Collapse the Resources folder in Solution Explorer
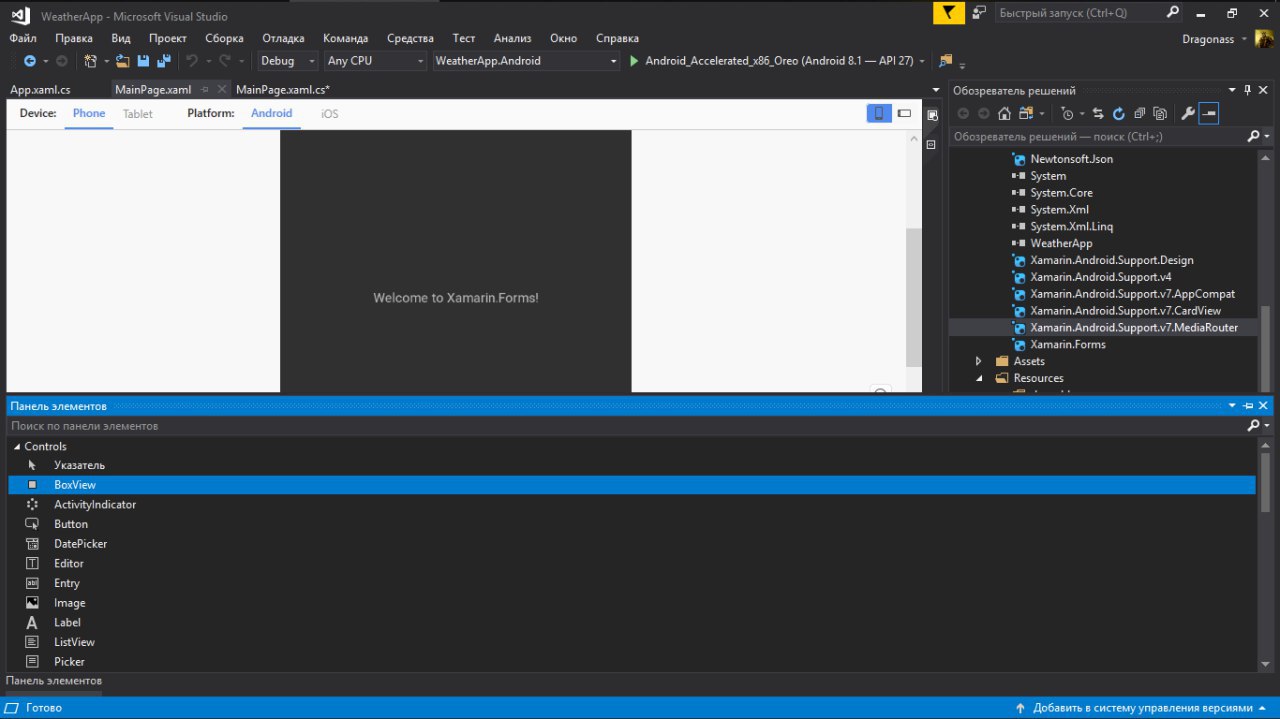This screenshot has width=1280, height=719. tap(979, 378)
